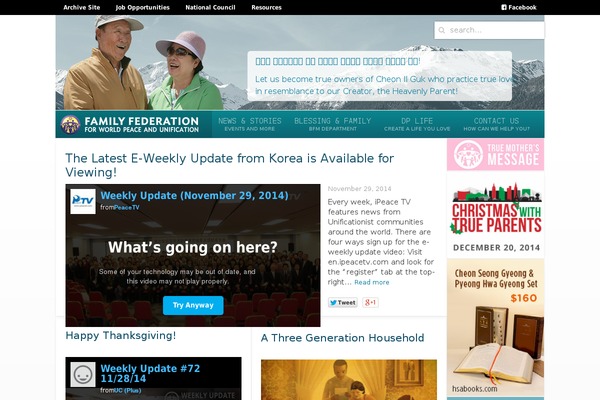
Task: Click the 'What's going on here?' message
Action: pos(192,247)
